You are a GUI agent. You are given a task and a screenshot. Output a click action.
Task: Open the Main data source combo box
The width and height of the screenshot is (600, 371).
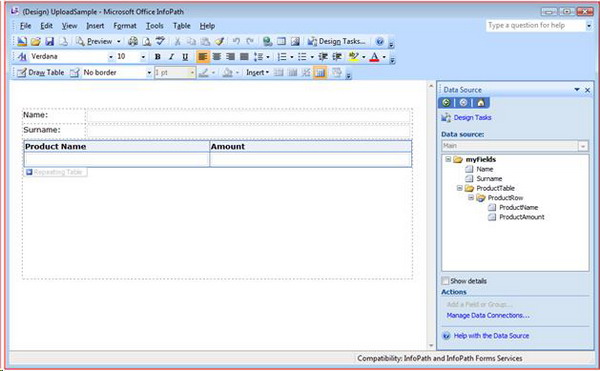(x=514, y=146)
